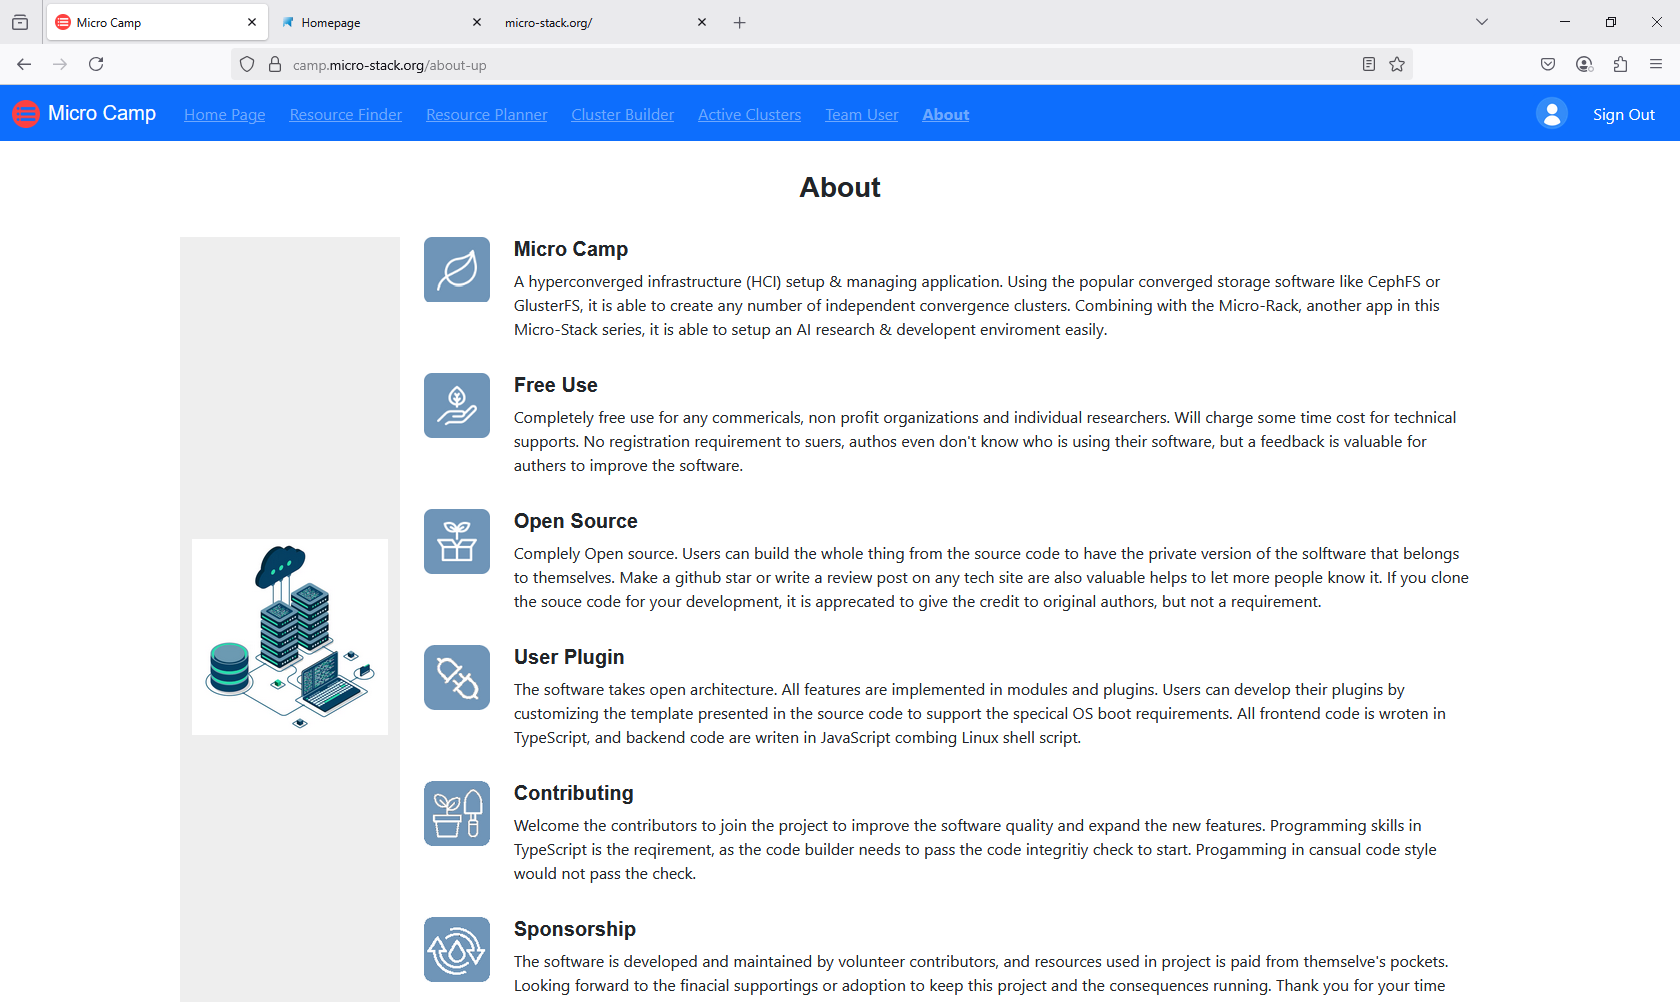The image size is (1680, 1002).
Task: Click the plug icon beside User Plugin
Action: [x=457, y=678]
